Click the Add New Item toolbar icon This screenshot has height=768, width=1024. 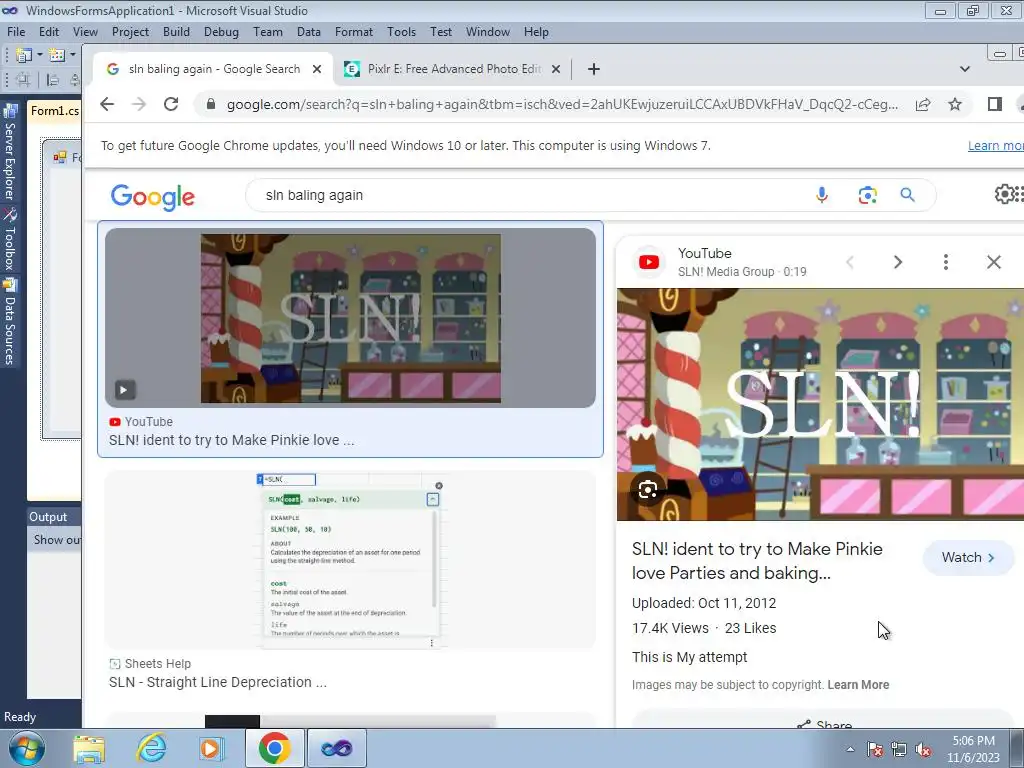57,56
